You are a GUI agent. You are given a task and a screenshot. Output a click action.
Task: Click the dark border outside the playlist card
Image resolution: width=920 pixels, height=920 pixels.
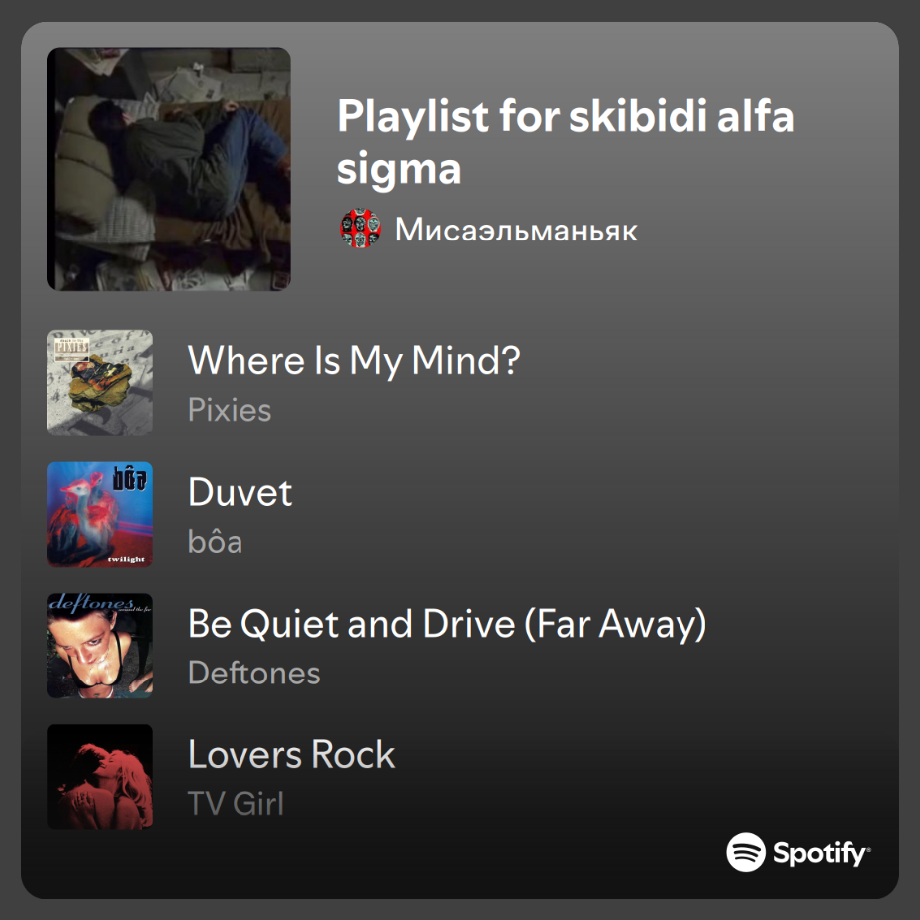pos(9,460)
